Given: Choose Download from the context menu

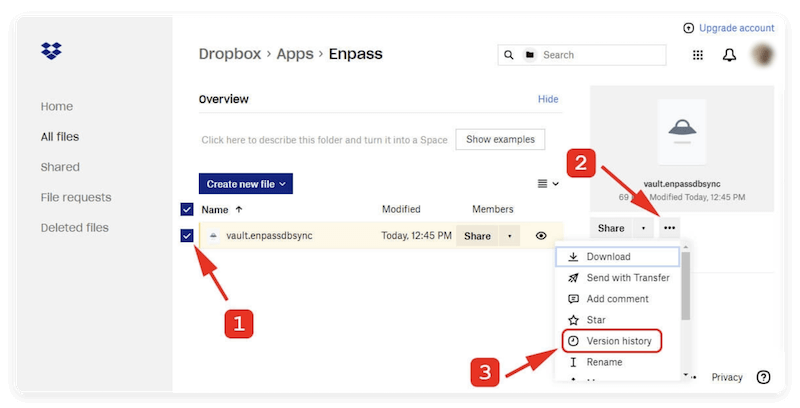Looking at the screenshot, I should coord(617,257).
